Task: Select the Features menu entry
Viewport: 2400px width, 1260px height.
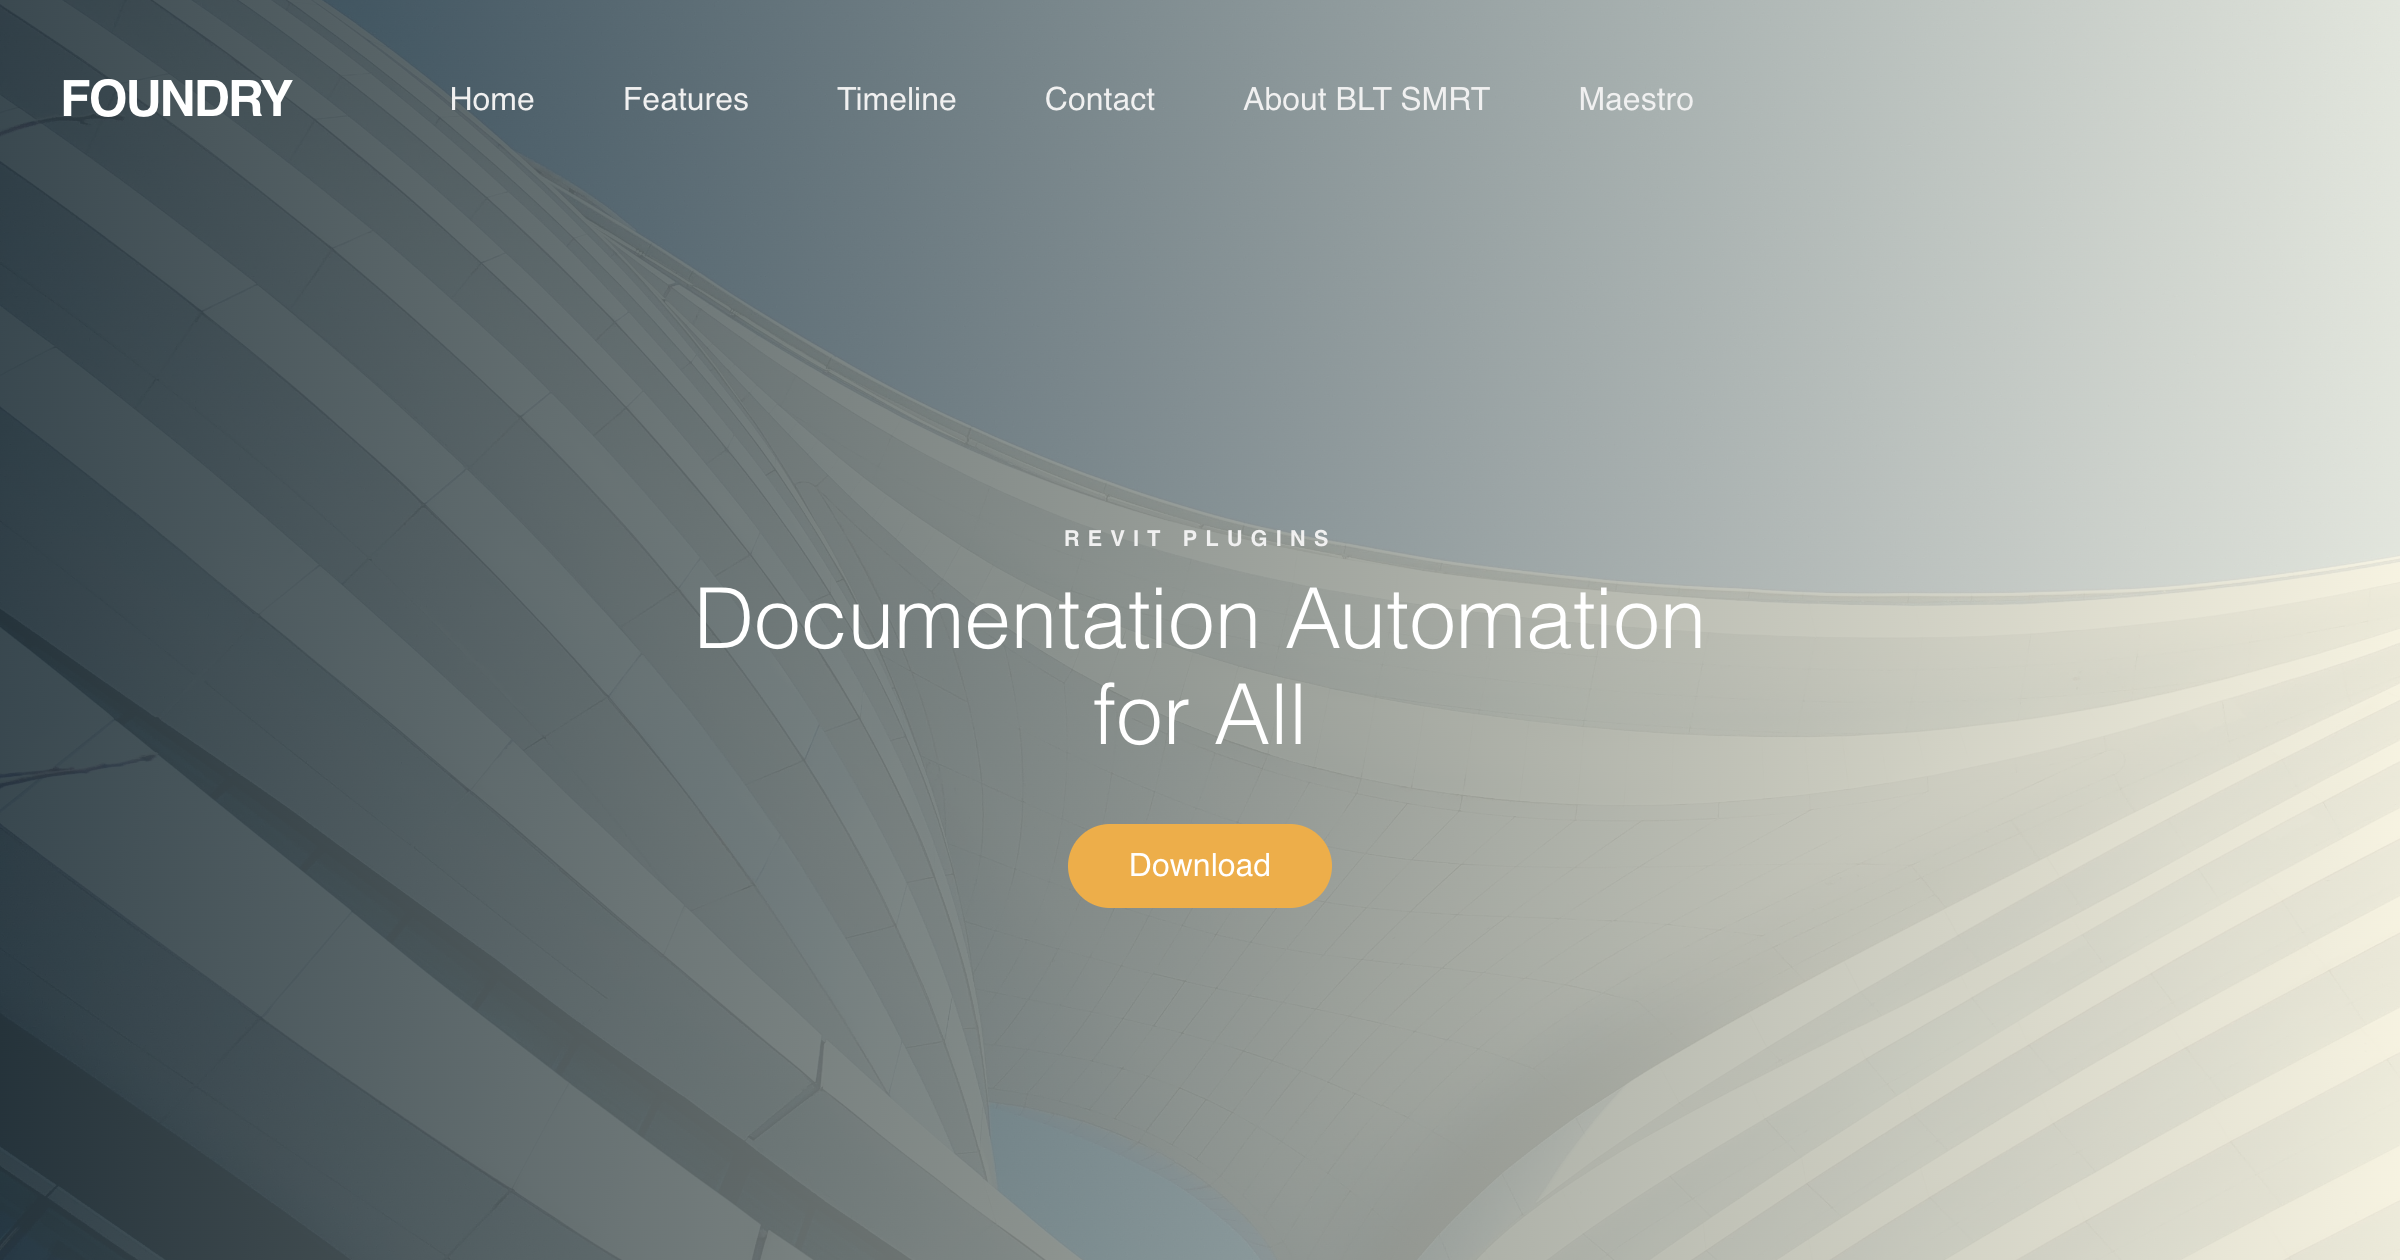Action: point(685,99)
